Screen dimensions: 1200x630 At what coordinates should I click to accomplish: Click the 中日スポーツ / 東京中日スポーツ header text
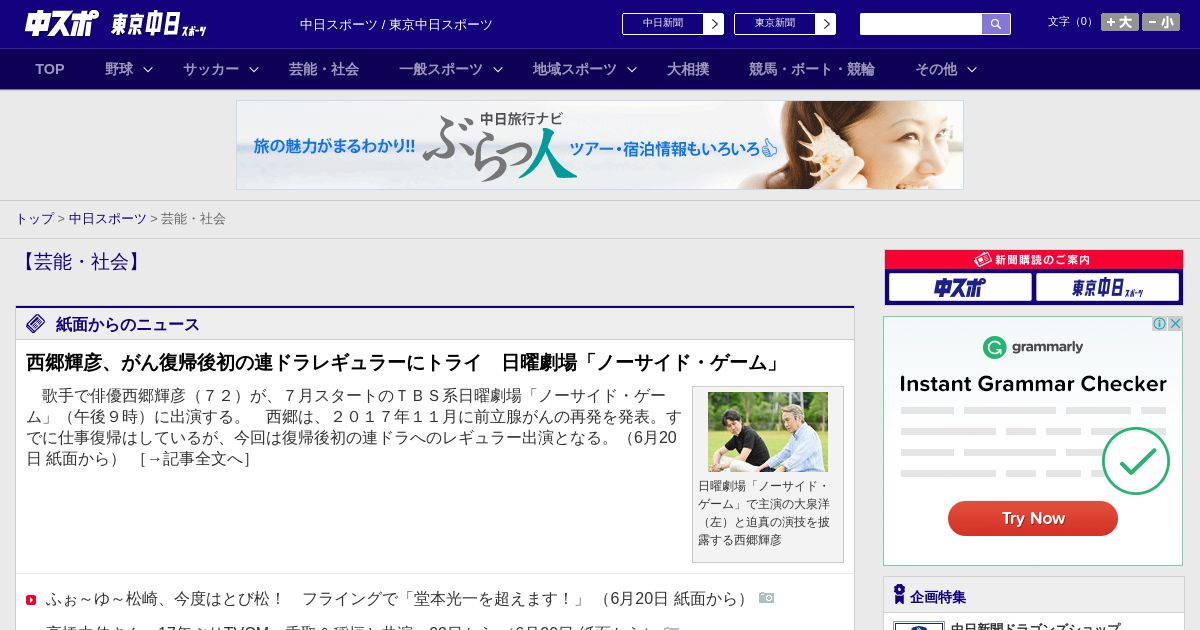pos(396,24)
